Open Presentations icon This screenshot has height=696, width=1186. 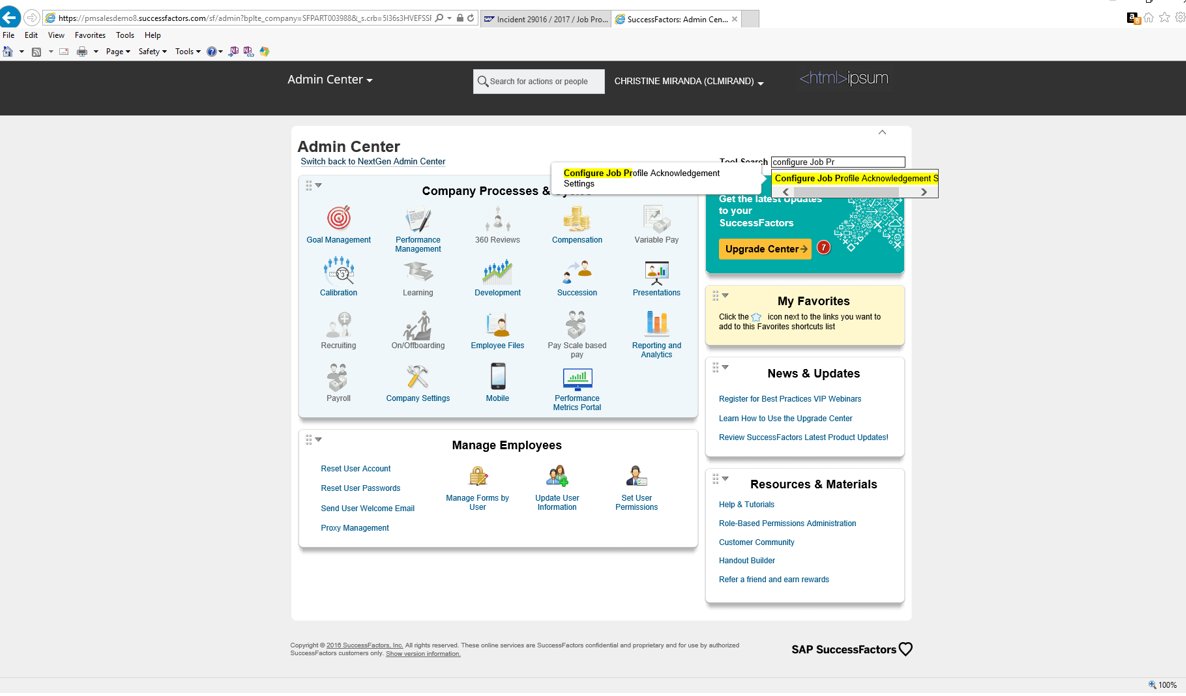click(656, 272)
